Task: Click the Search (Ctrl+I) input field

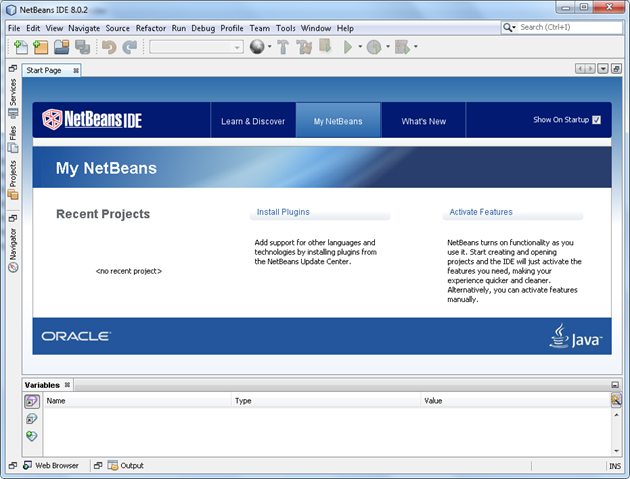Action: coord(570,27)
